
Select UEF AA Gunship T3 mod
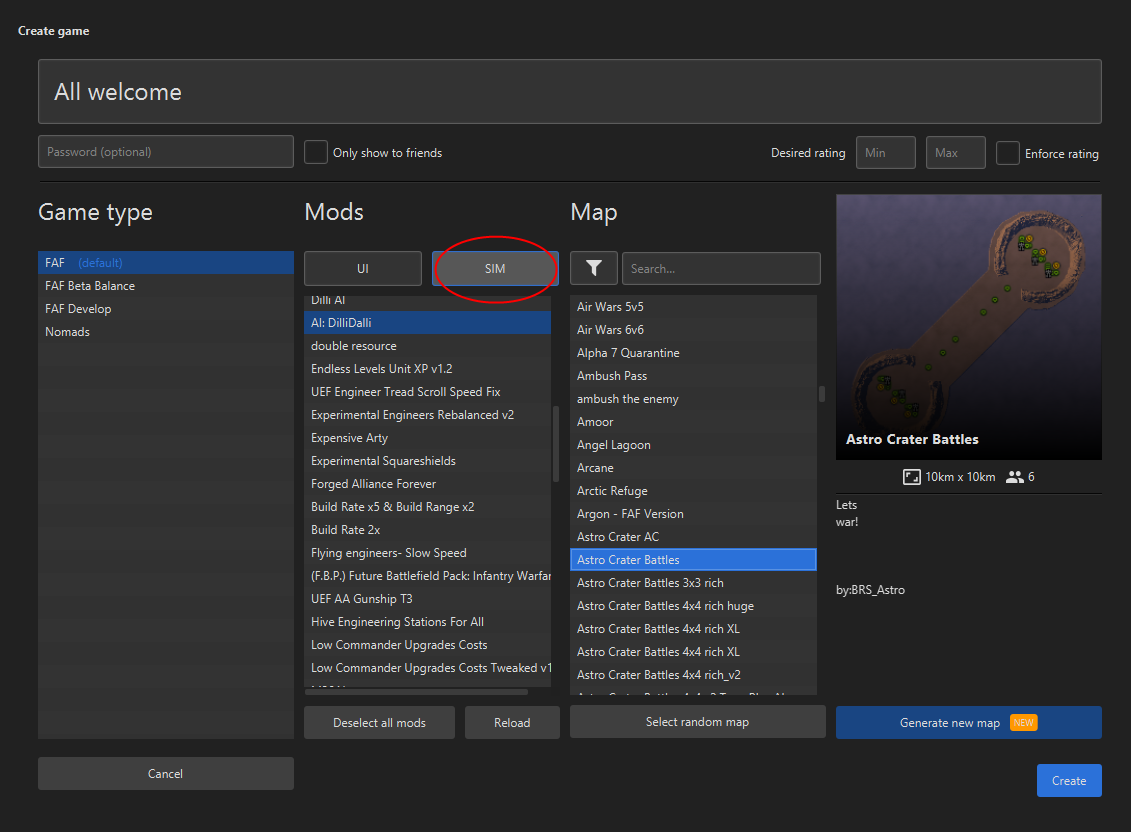pos(427,599)
